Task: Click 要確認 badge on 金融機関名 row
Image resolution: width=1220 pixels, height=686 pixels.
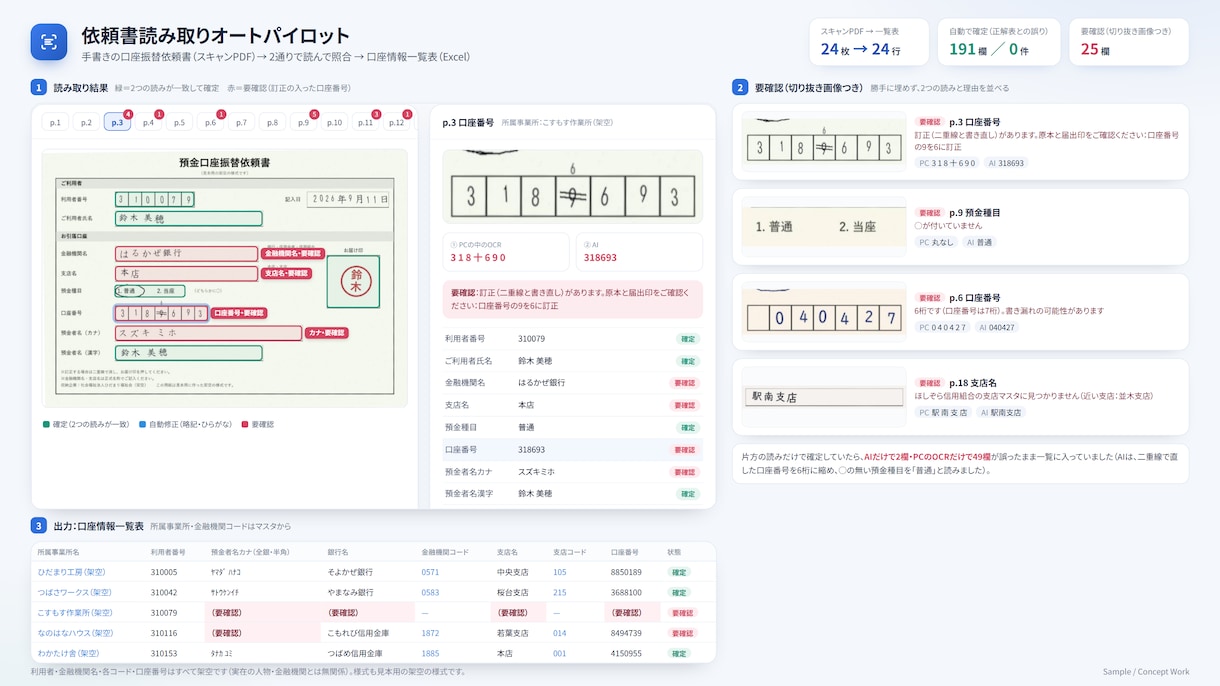Action: tap(684, 383)
